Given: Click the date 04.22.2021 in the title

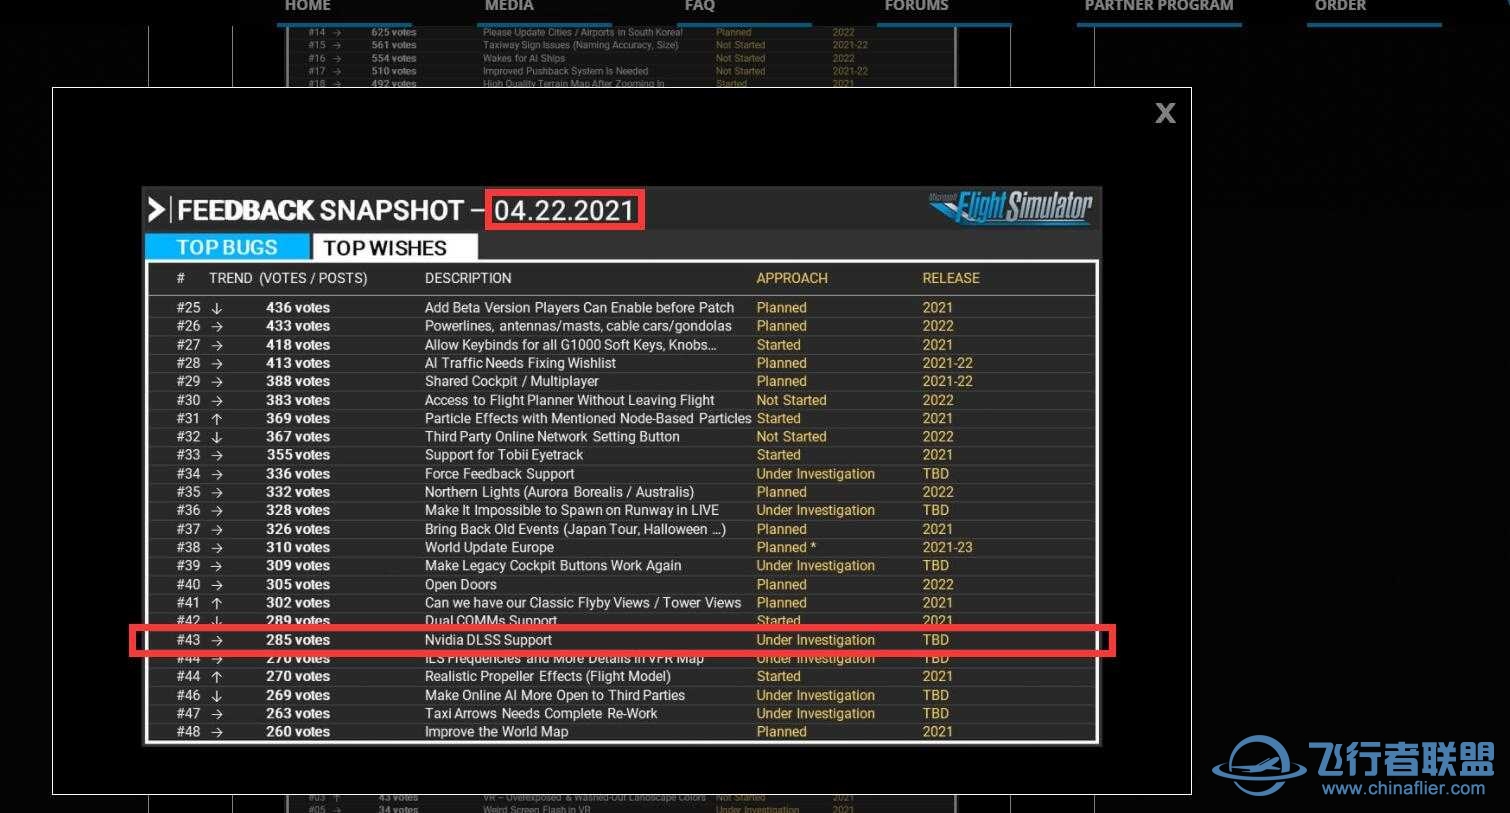Looking at the screenshot, I should point(564,210).
